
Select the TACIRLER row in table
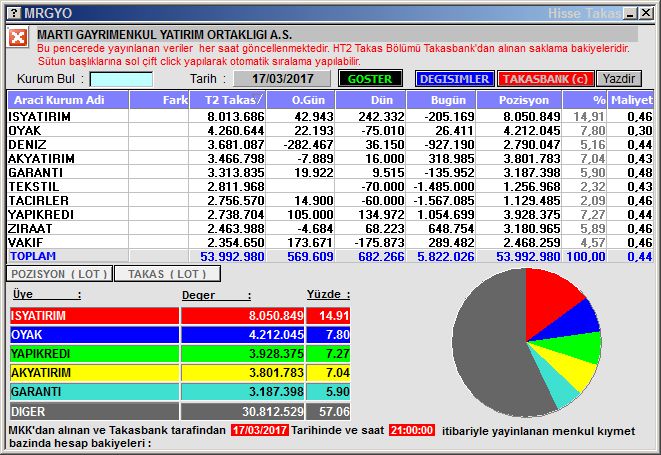330,200
